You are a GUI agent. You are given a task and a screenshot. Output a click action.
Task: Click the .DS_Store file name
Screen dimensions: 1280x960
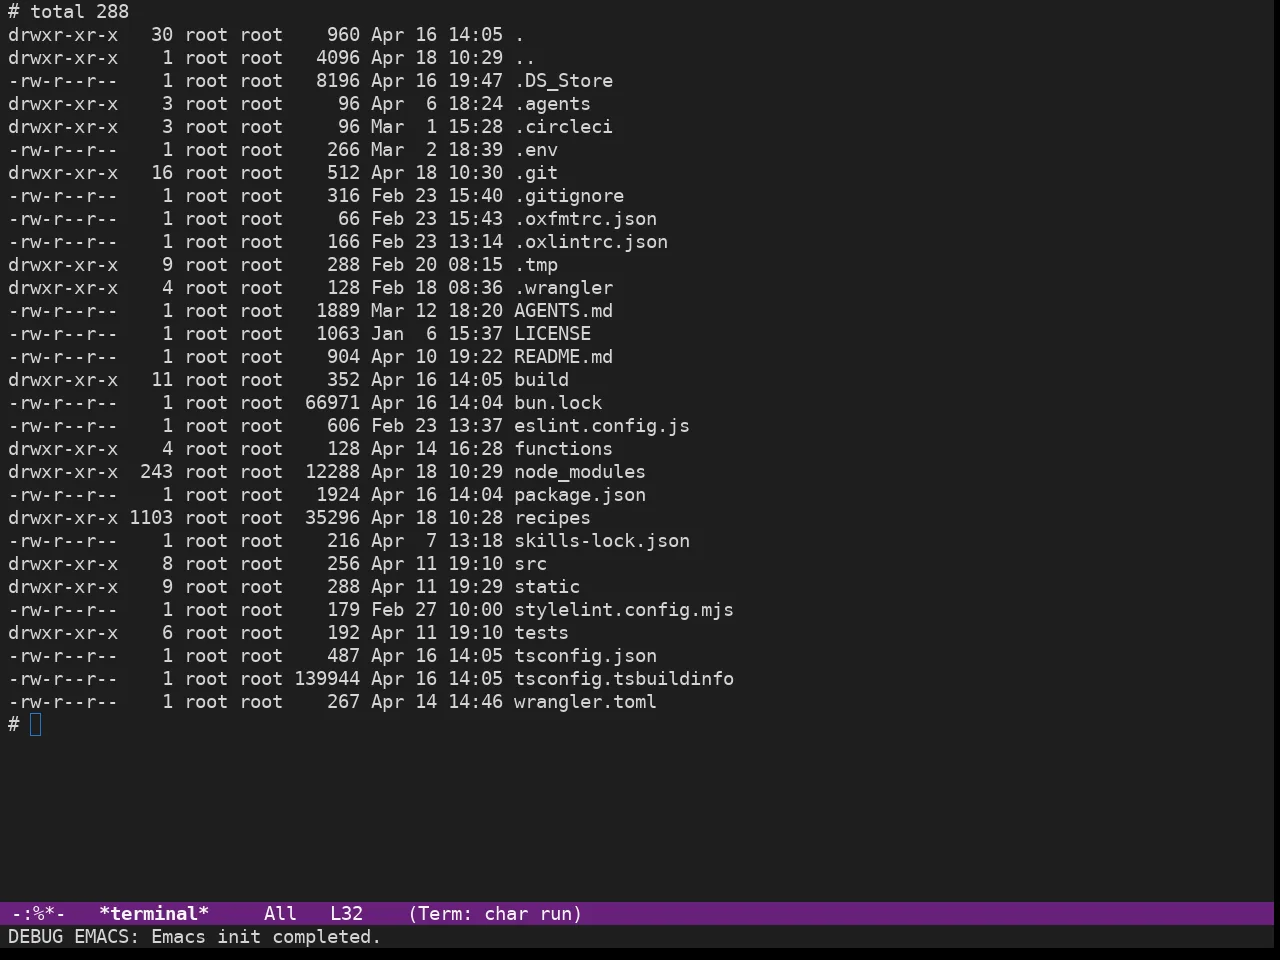coord(563,81)
